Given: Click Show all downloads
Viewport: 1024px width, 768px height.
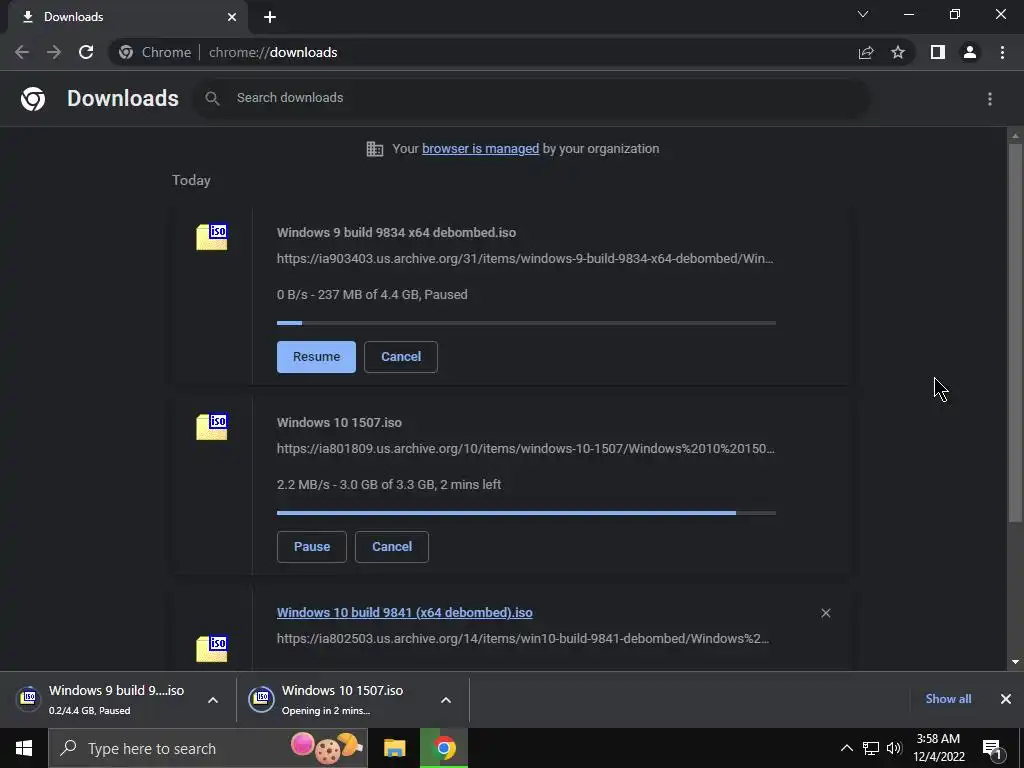Looking at the screenshot, I should click(x=948, y=699).
